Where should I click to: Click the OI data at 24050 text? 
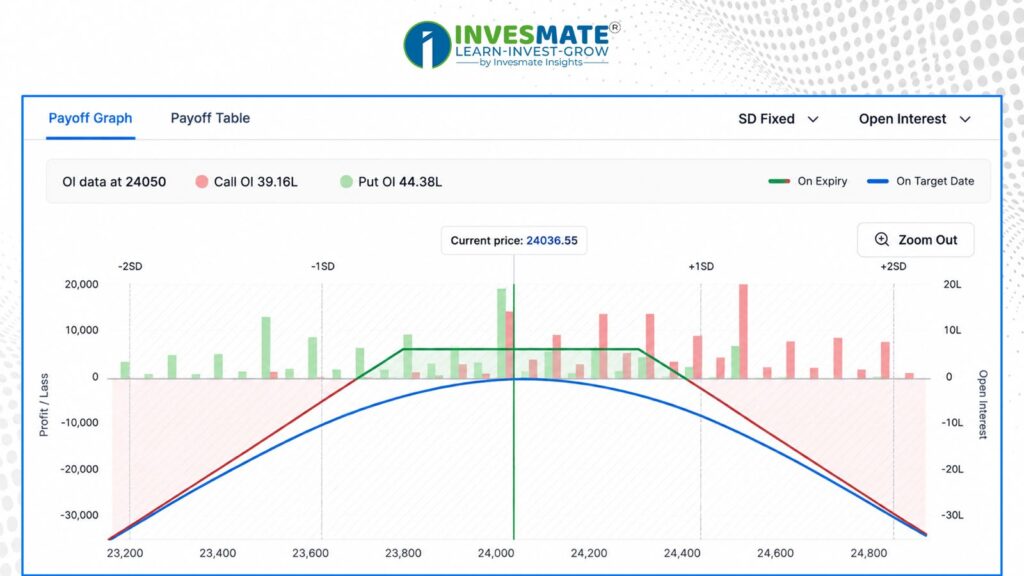[x=114, y=182]
